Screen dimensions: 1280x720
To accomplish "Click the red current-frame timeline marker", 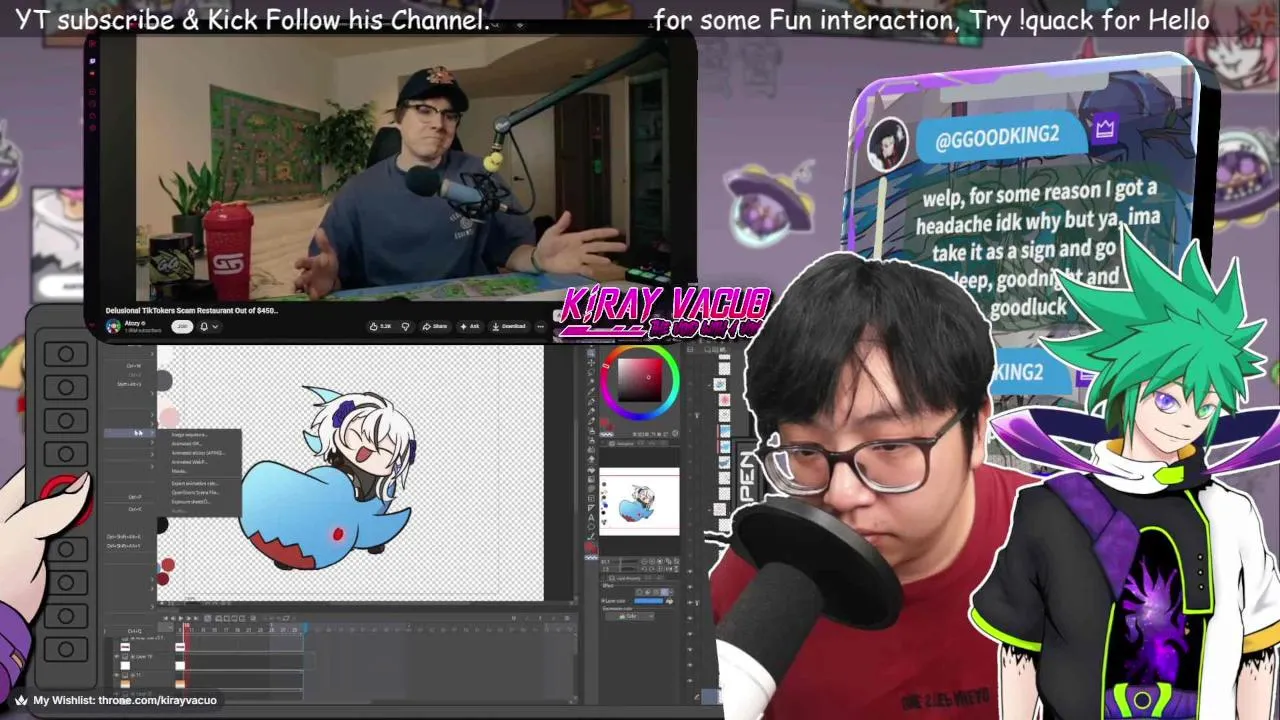I will tap(187, 625).
